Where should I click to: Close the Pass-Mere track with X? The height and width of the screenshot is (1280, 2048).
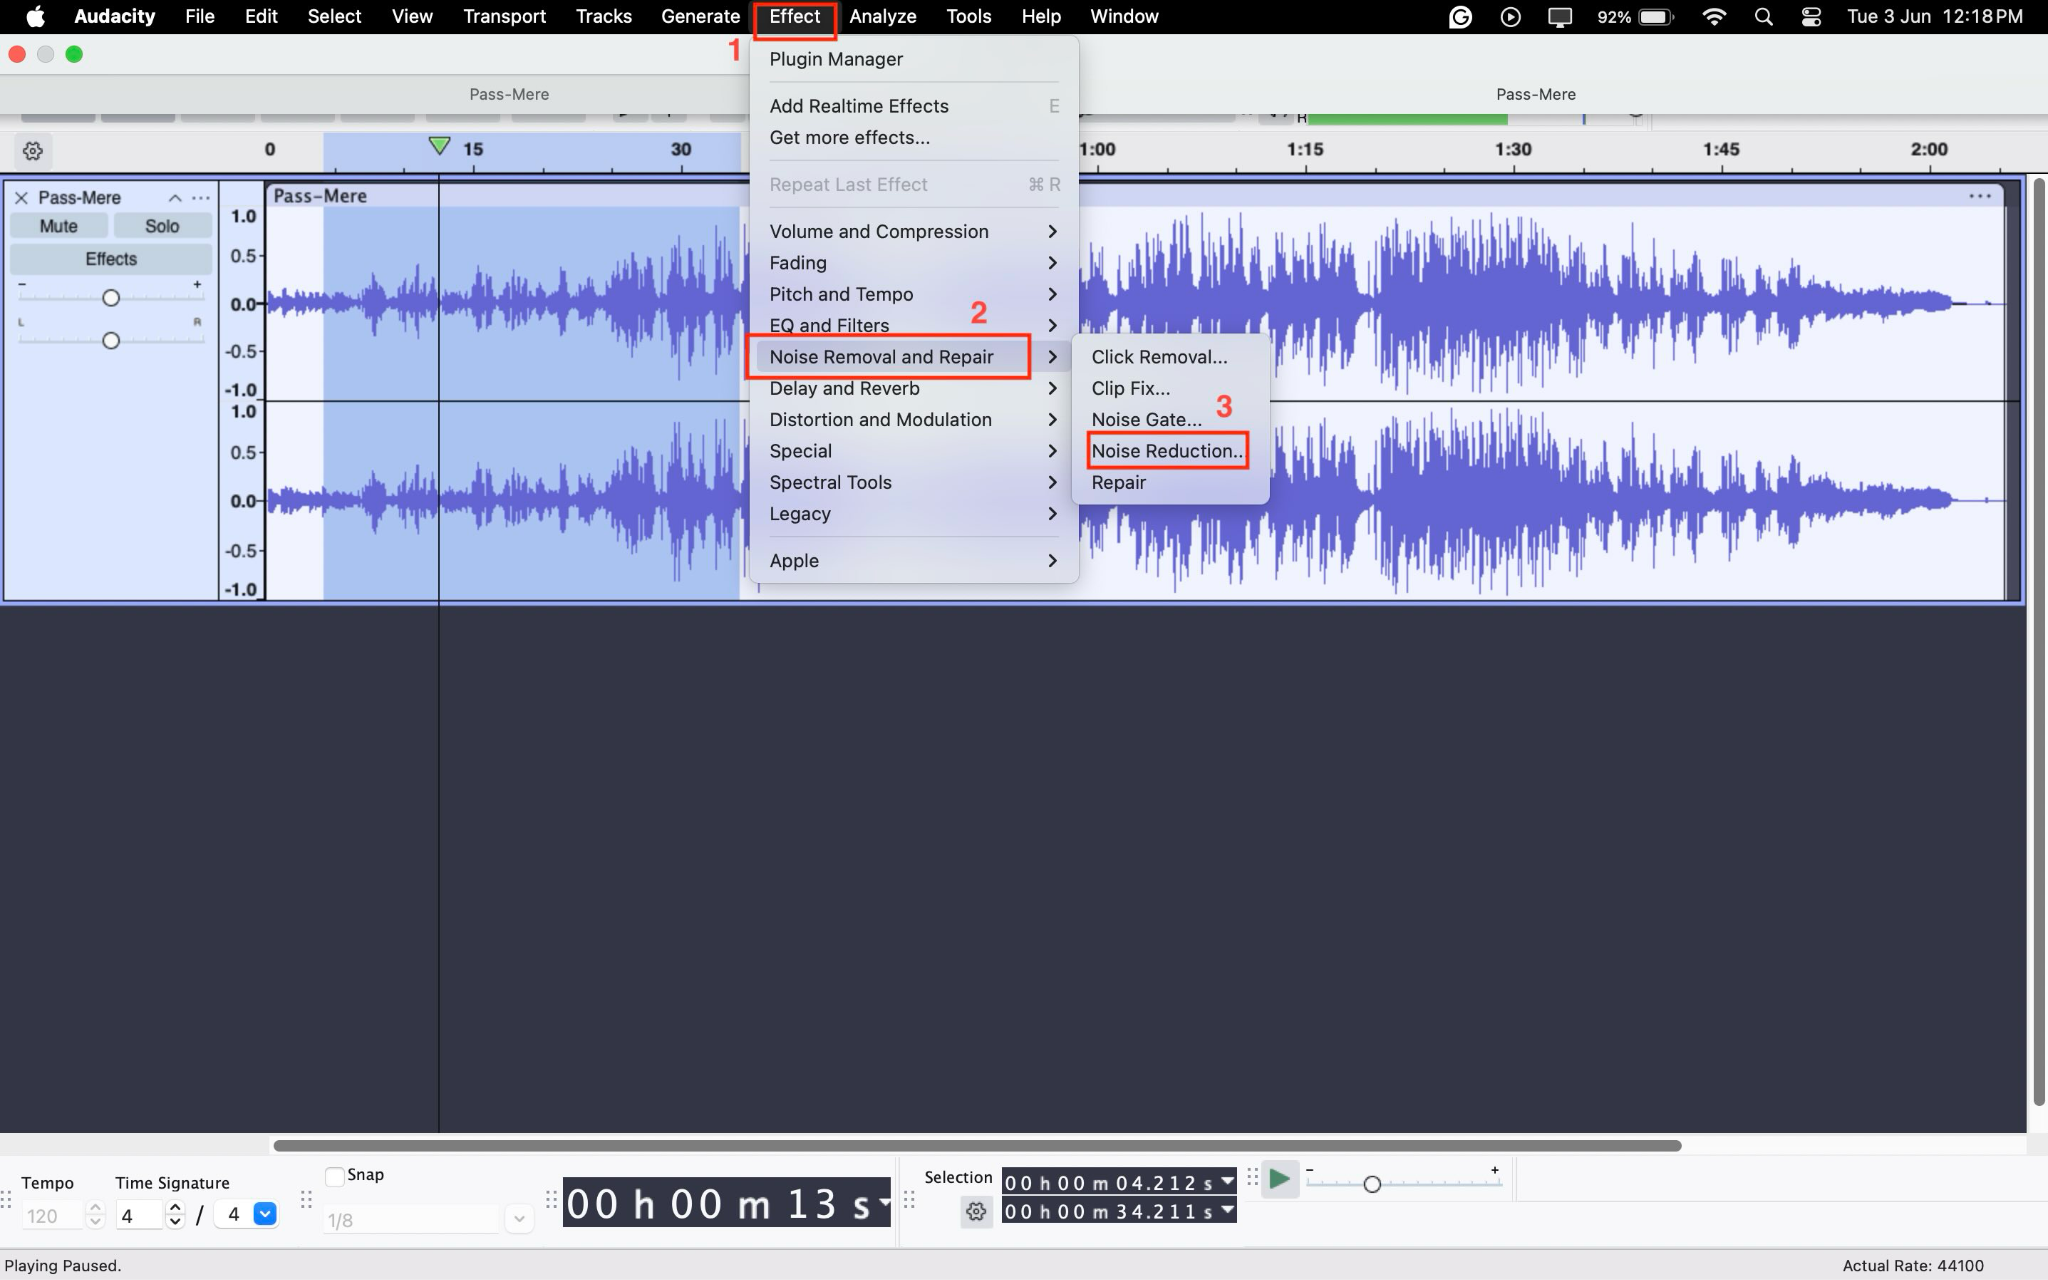(21, 198)
